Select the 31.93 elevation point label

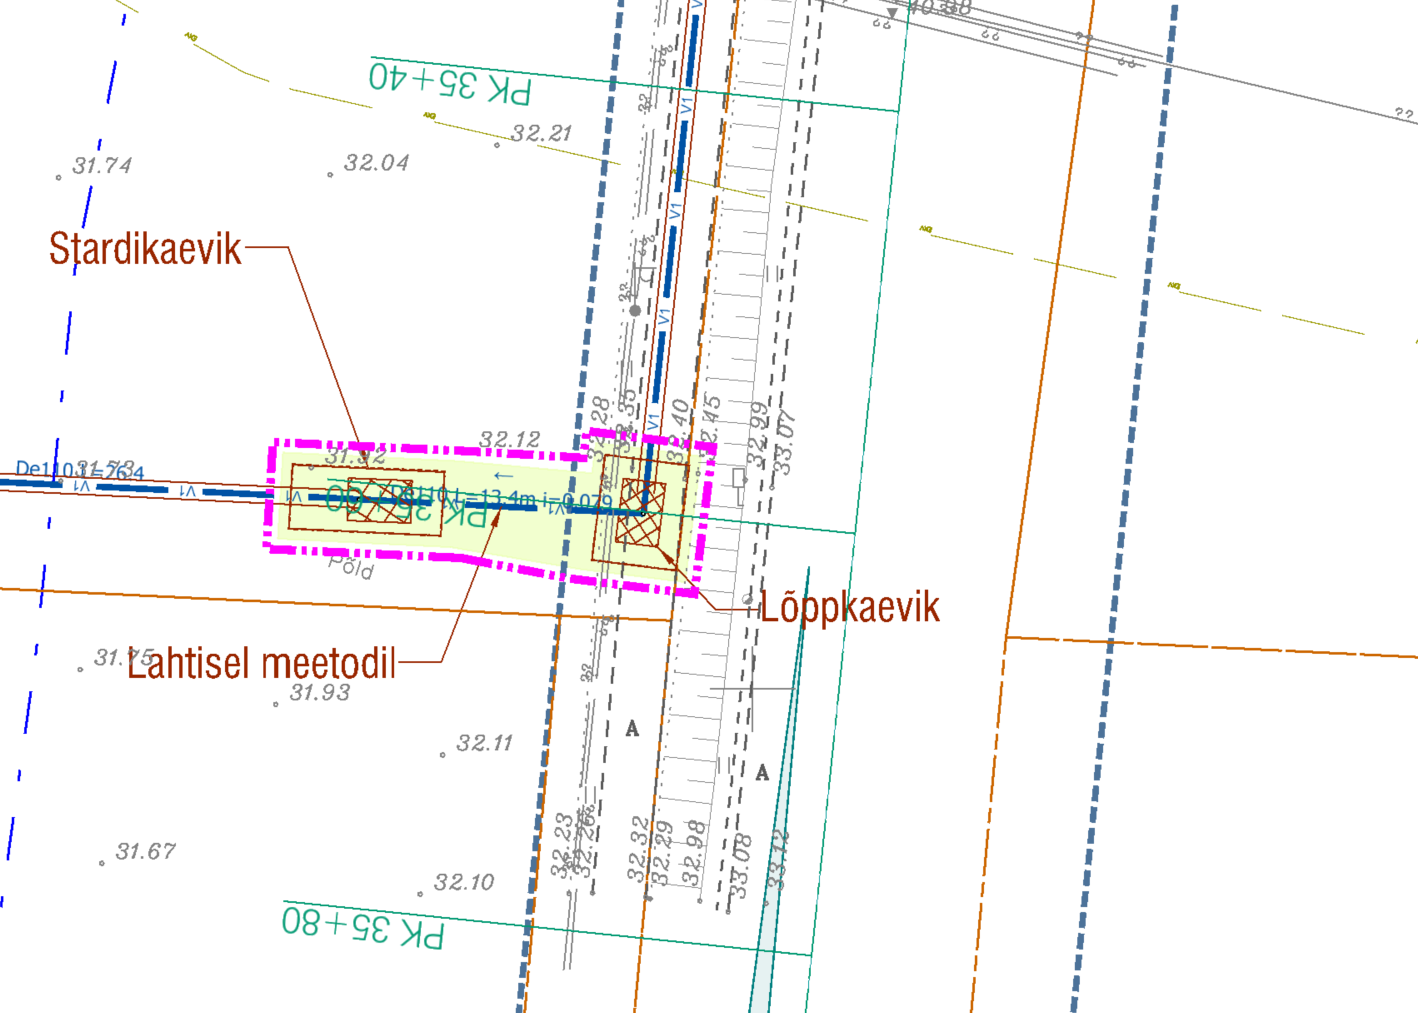[320, 693]
